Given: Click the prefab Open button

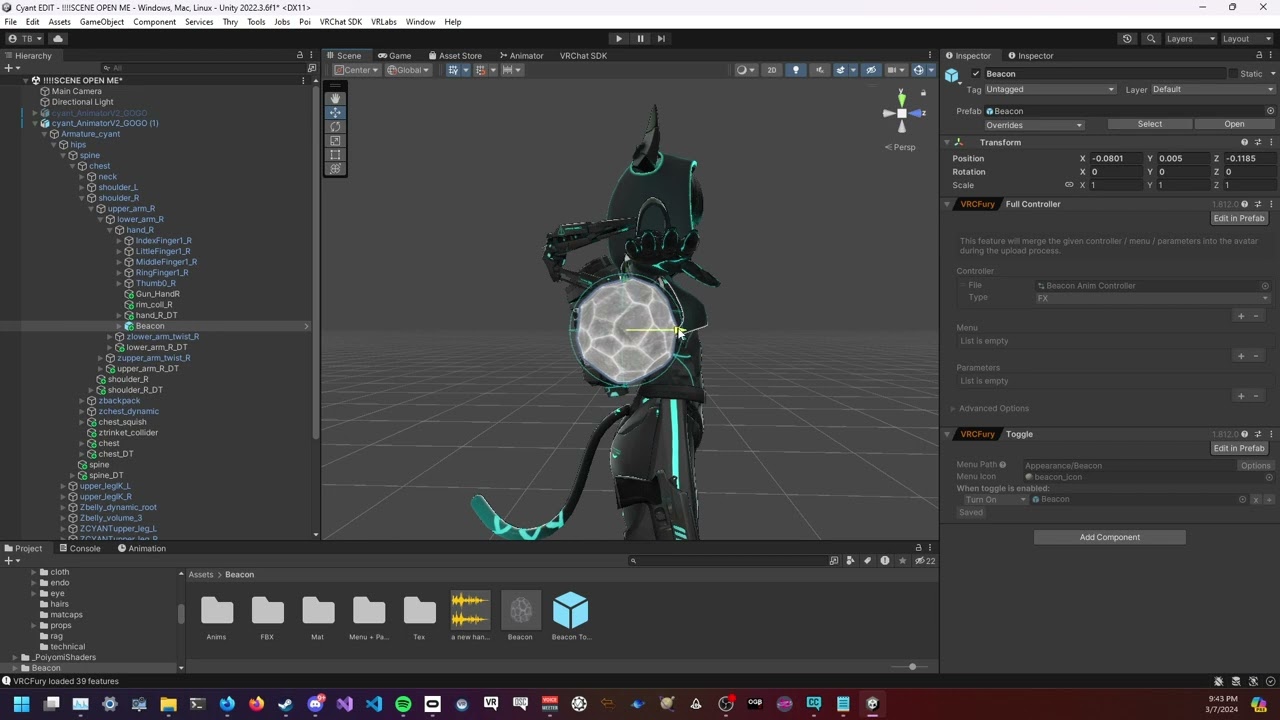Looking at the screenshot, I should 1235,125.
